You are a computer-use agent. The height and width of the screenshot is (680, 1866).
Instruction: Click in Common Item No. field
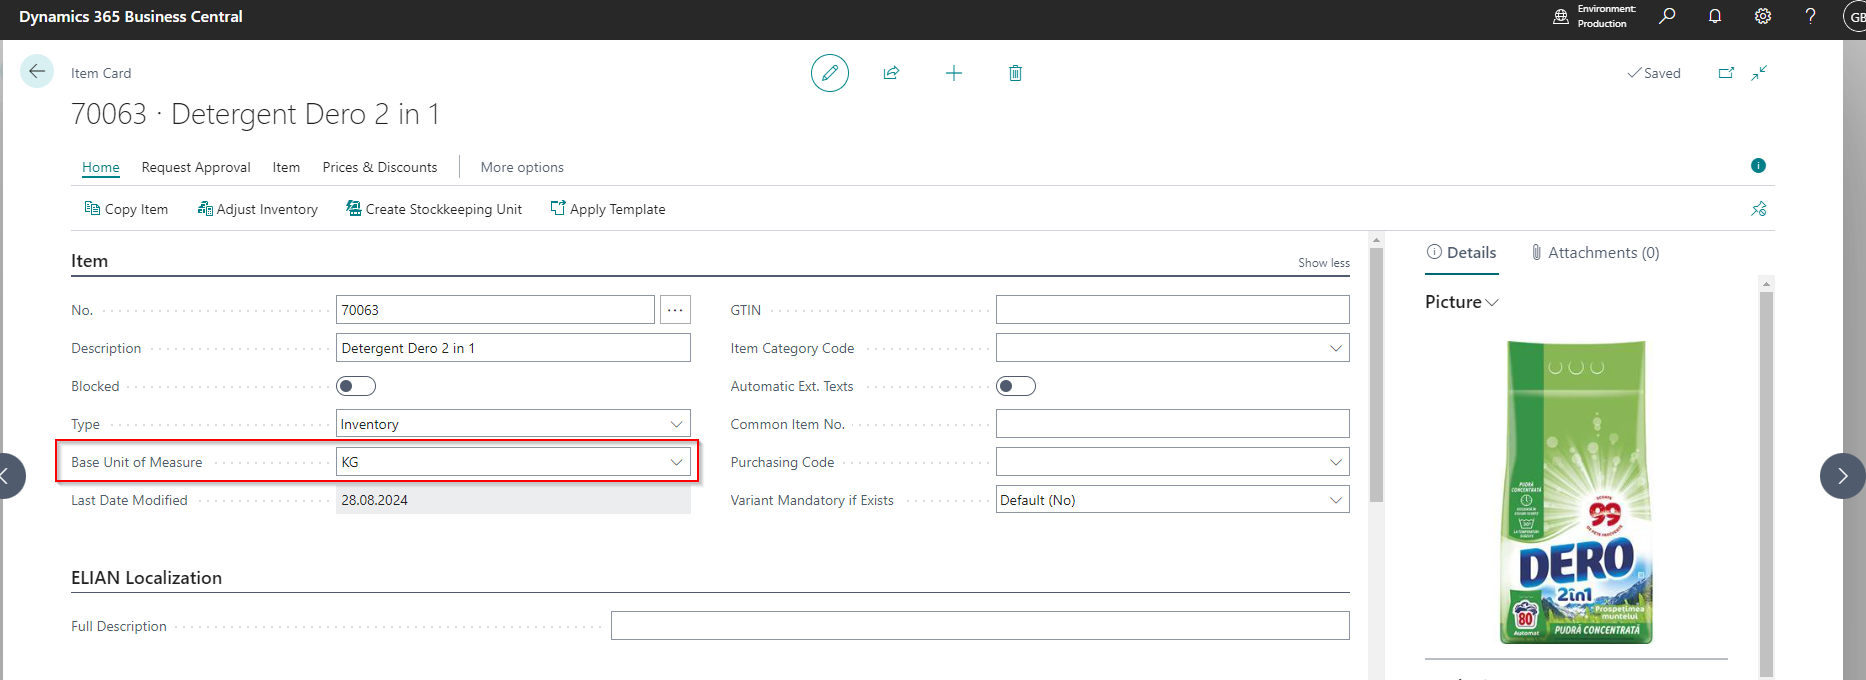1173,424
